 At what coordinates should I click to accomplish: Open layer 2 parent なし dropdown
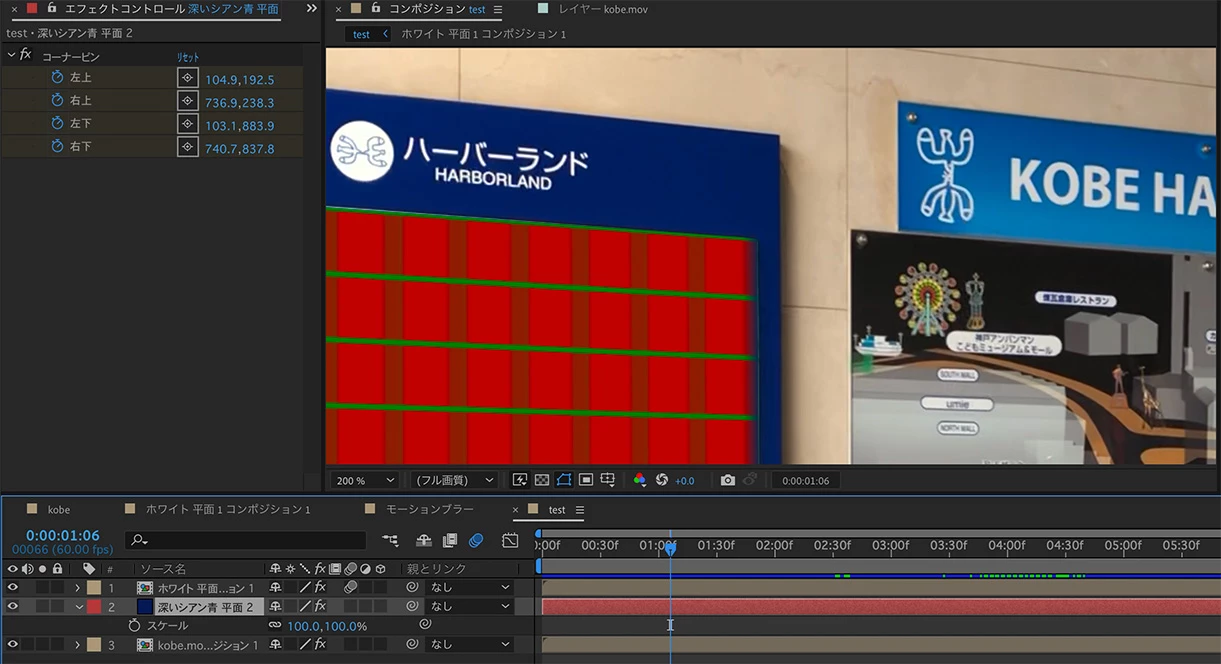point(470,606)
